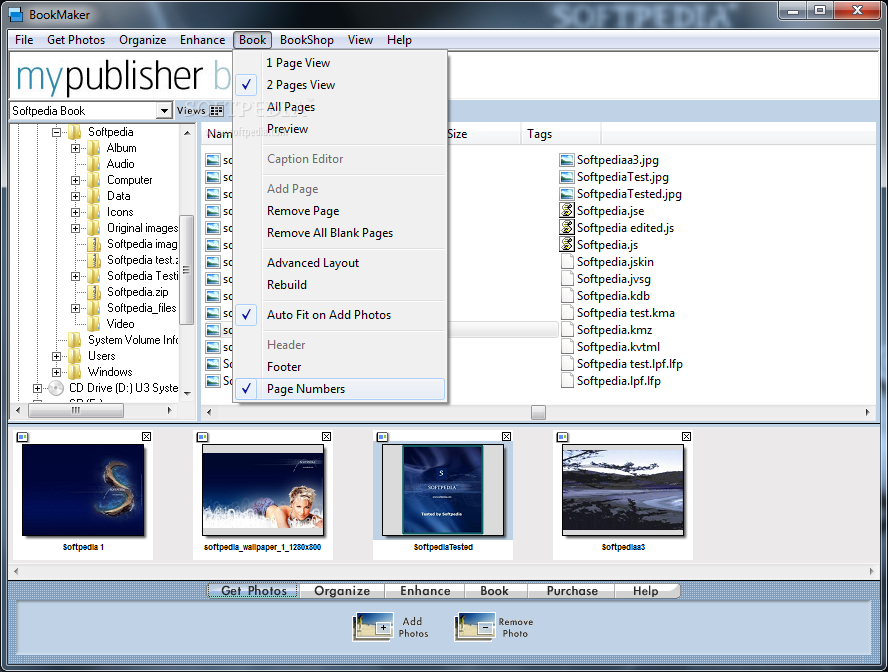Choose Preview from Book menu
Viewport: 888px width, 672px height.
tap(339, 129)
